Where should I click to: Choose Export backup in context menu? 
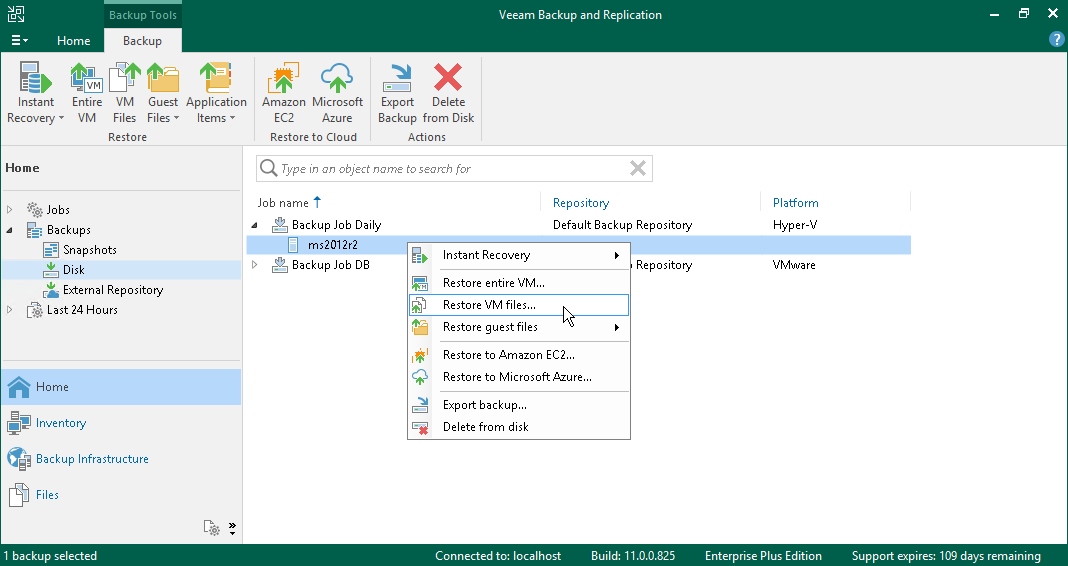click(x=518, y=405)
